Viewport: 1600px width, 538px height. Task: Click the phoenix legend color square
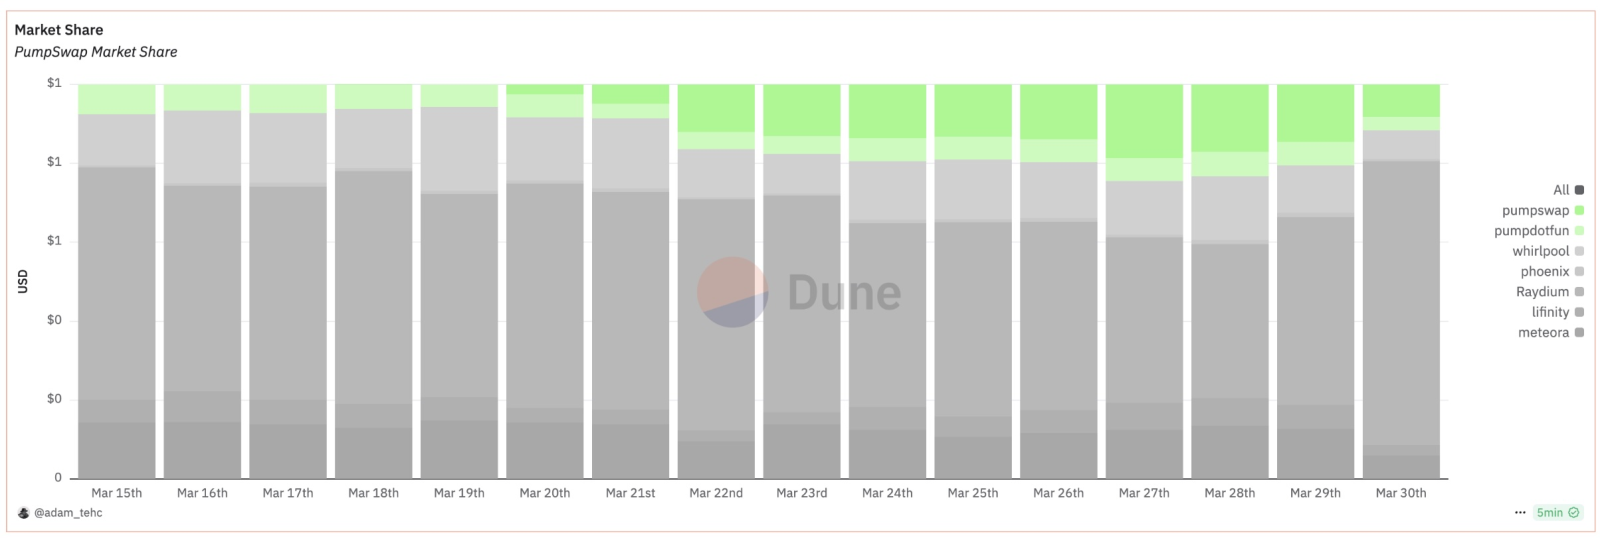pos(1579,272)
